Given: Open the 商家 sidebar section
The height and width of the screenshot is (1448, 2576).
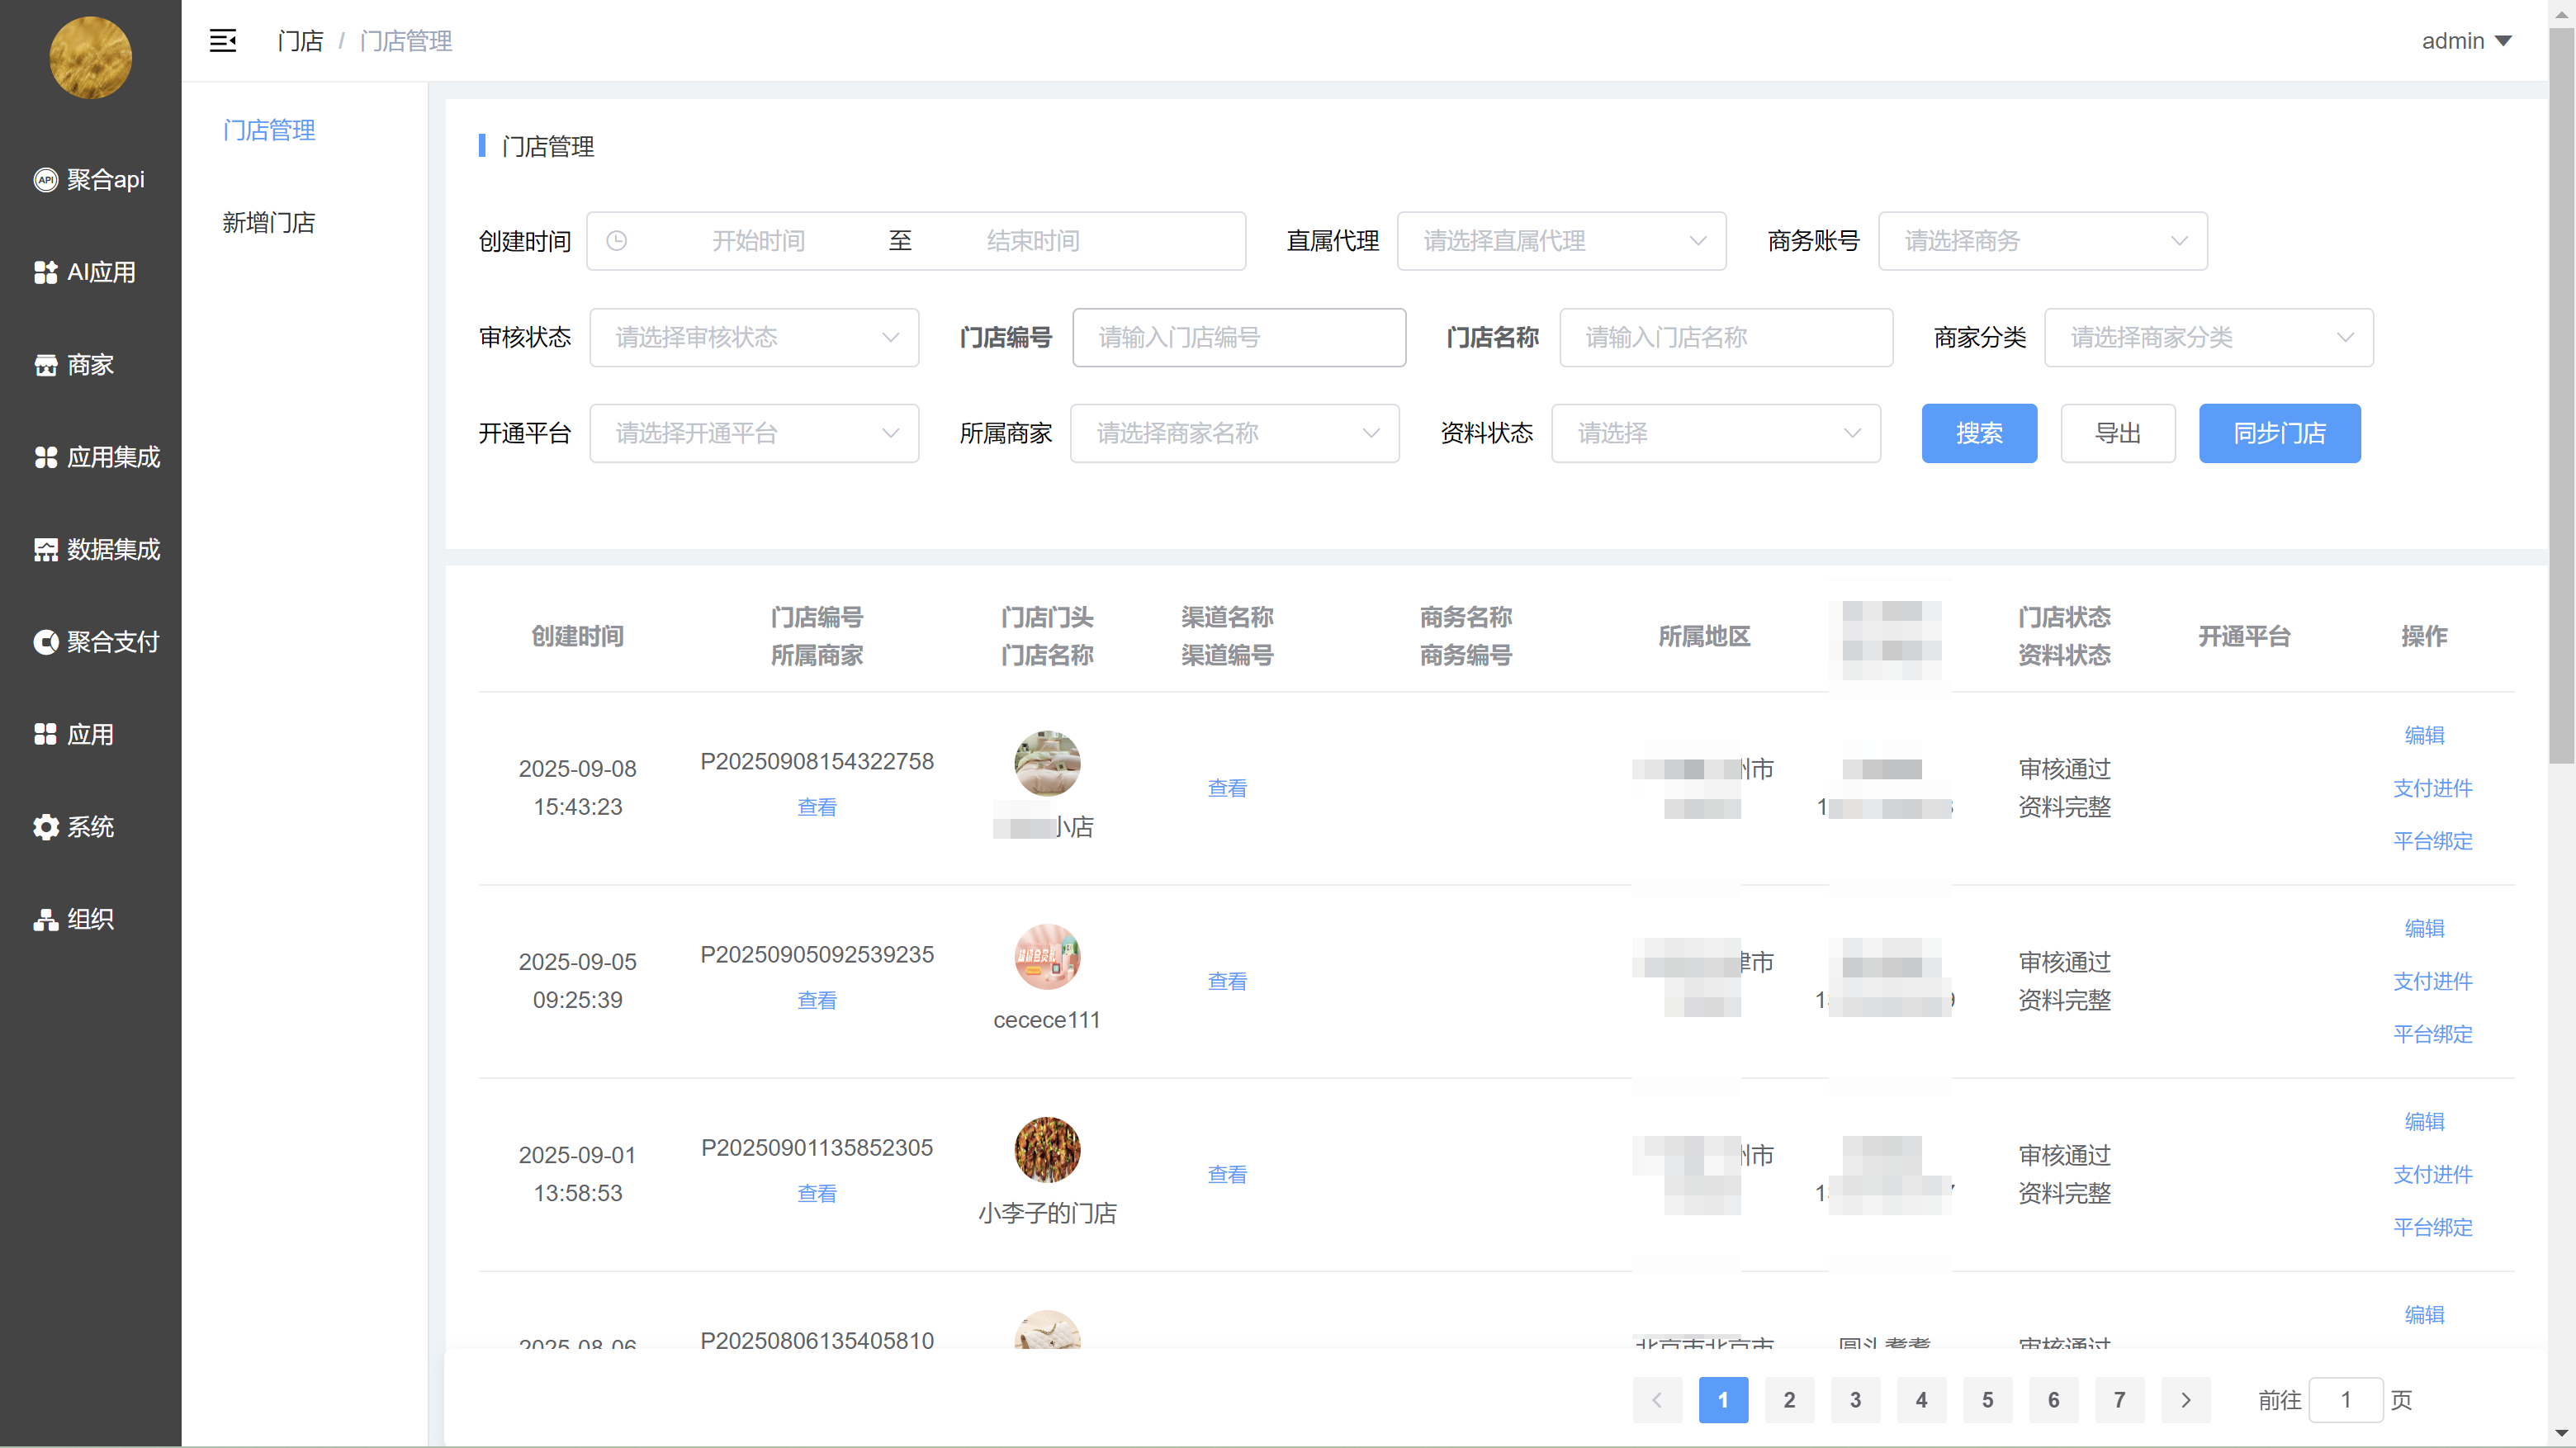Looking at the screenshot, I should pos(75,365).
